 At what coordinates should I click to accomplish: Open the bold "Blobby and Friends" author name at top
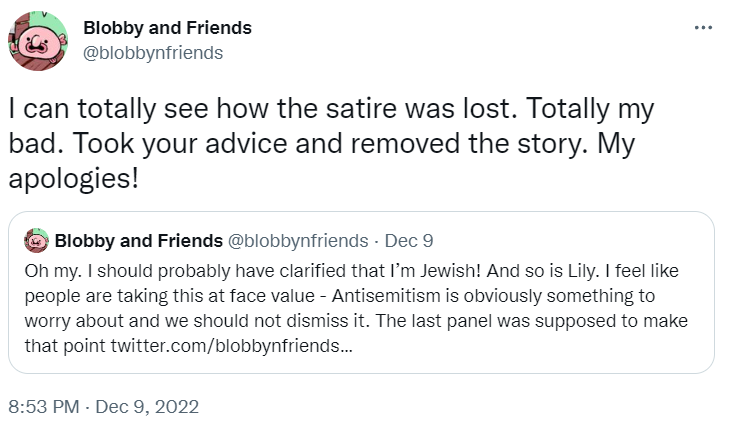pos(167,28)
